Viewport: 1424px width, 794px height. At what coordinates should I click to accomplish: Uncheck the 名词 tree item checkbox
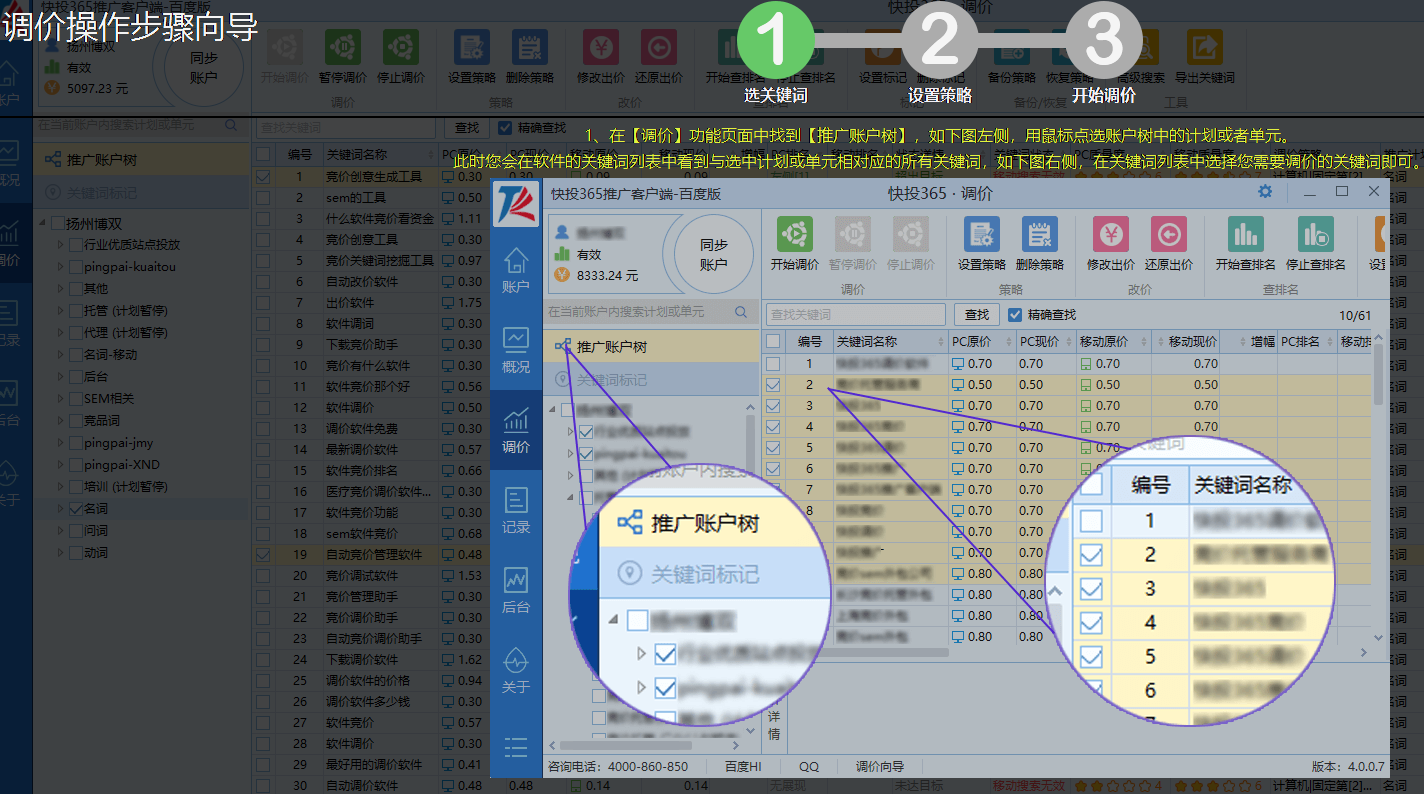point(76,508)
